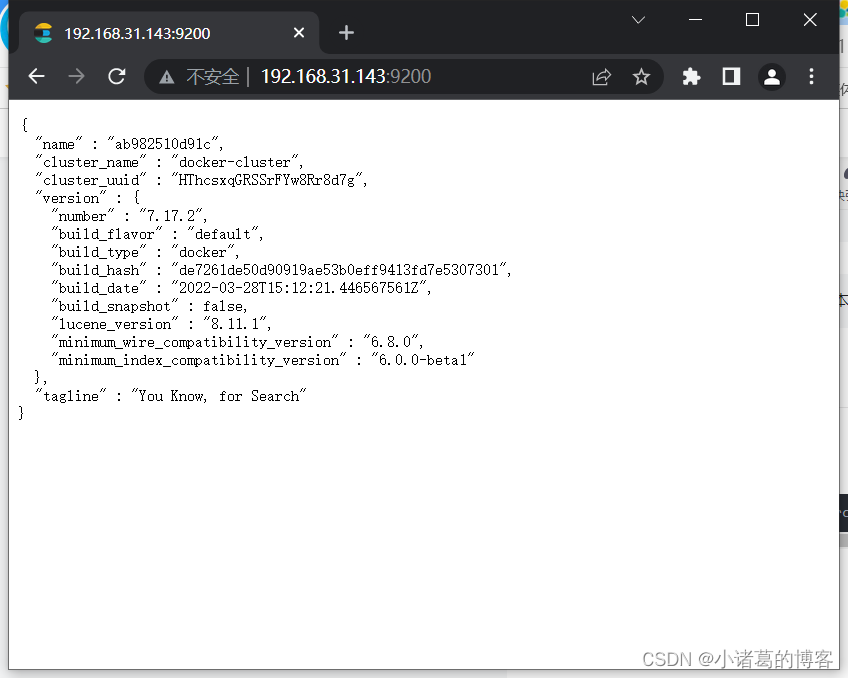Open the Chrome three-dot menu
This screenshot has height=678, width=848.
[811, 76]
